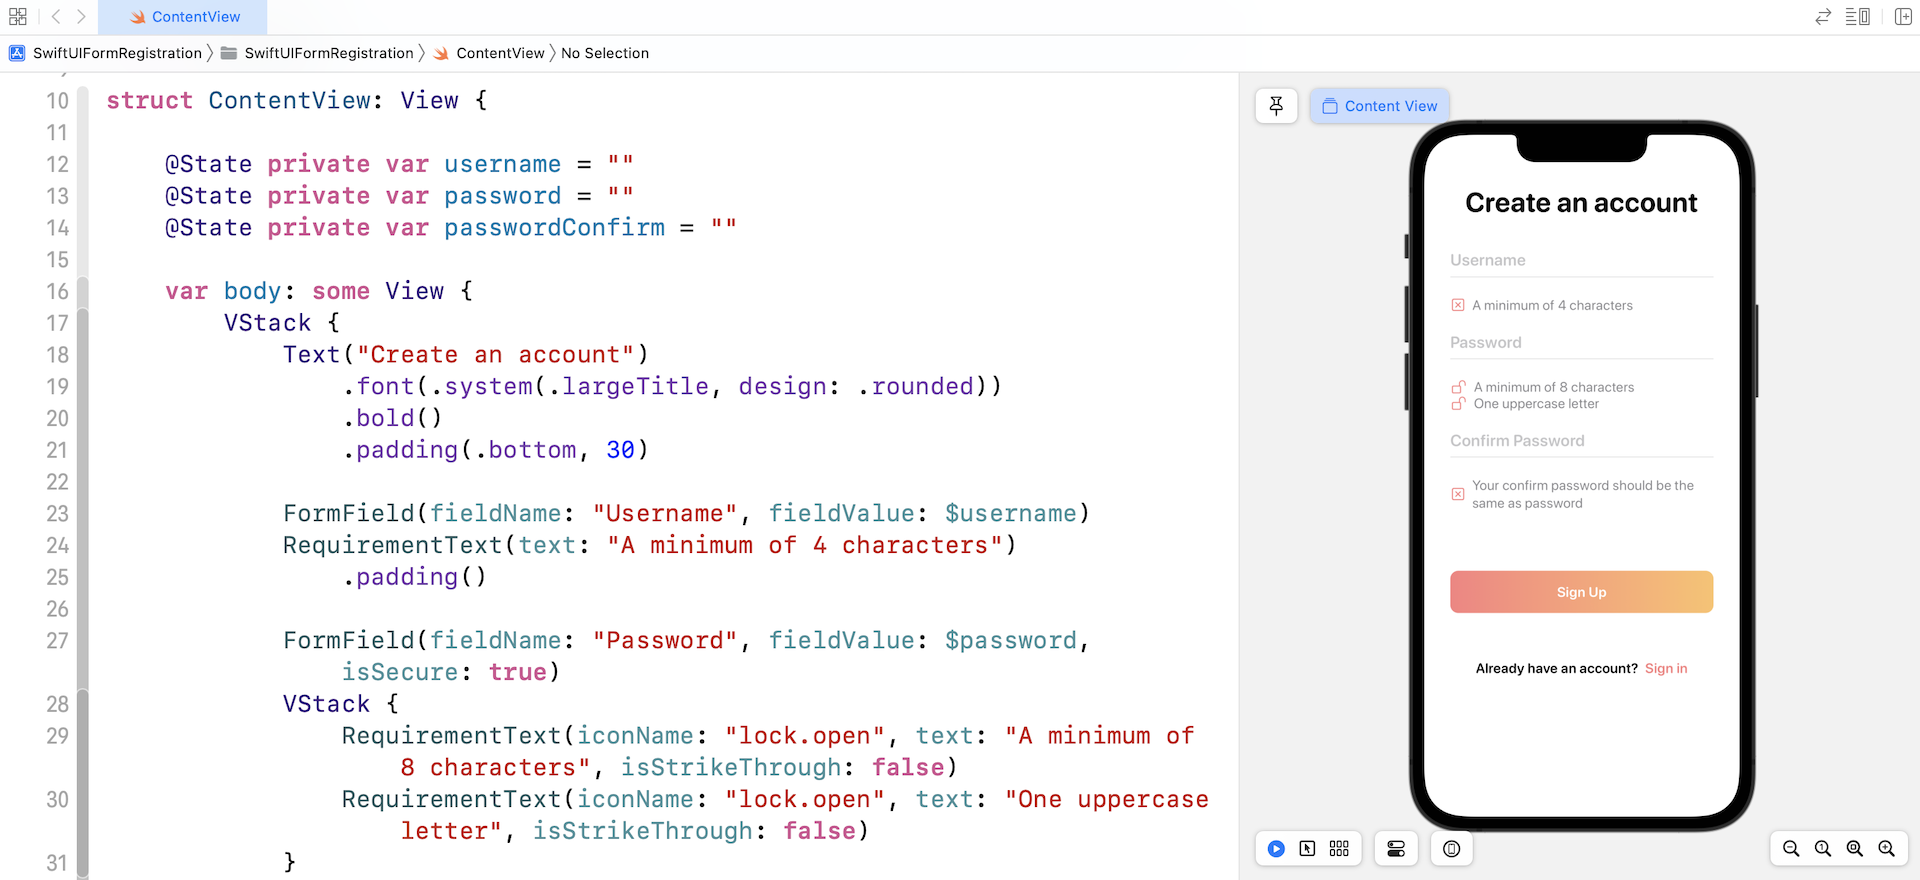Image resolution: width=1920 pixels, height=880 pixels.
Task: Toggle the editor review swap arrows
Action: coord(1823,17)
